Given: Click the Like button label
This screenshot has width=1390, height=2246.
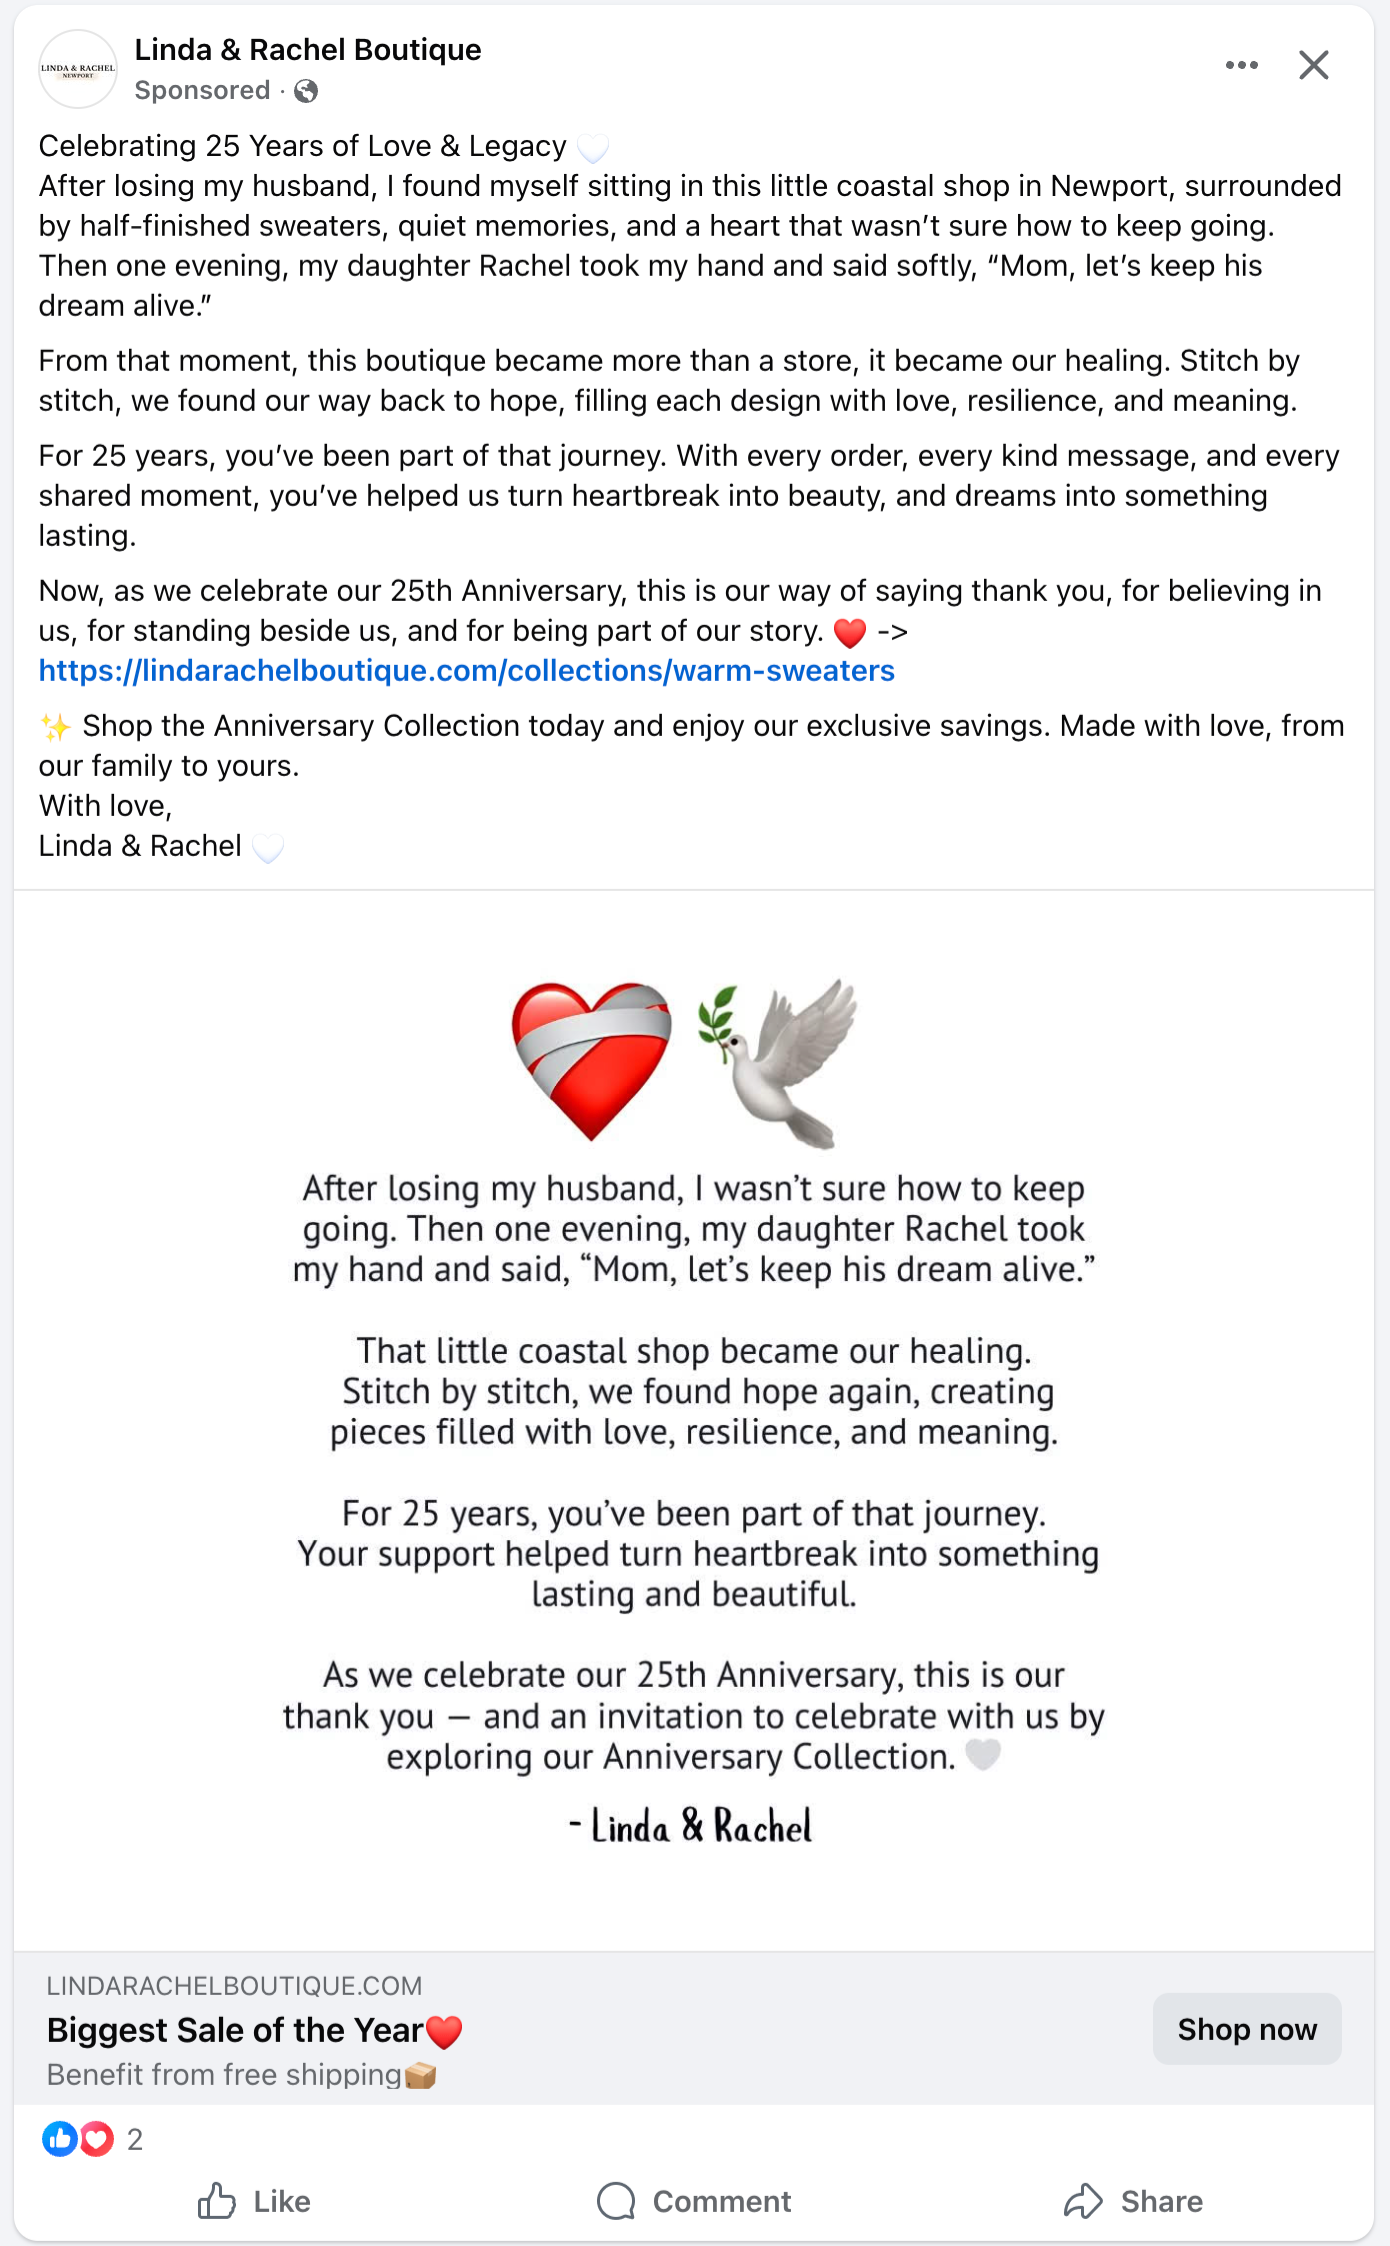Looking at the screenshot, I should 282,2201.
